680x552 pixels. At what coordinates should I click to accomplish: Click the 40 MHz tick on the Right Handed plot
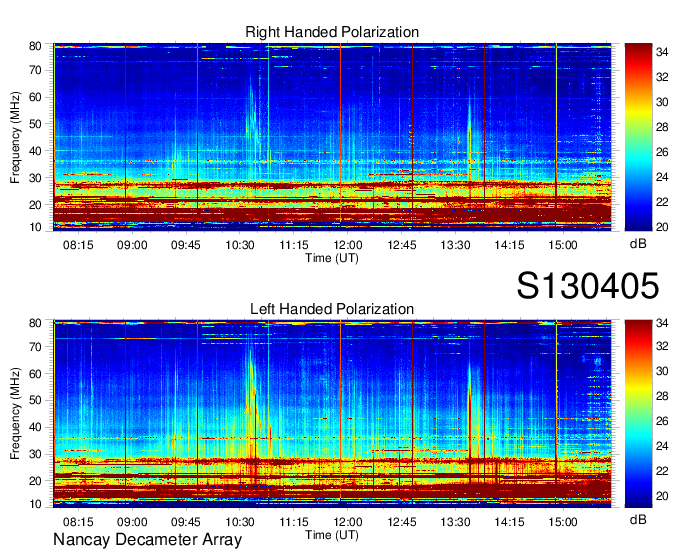(x=35, y=151)
